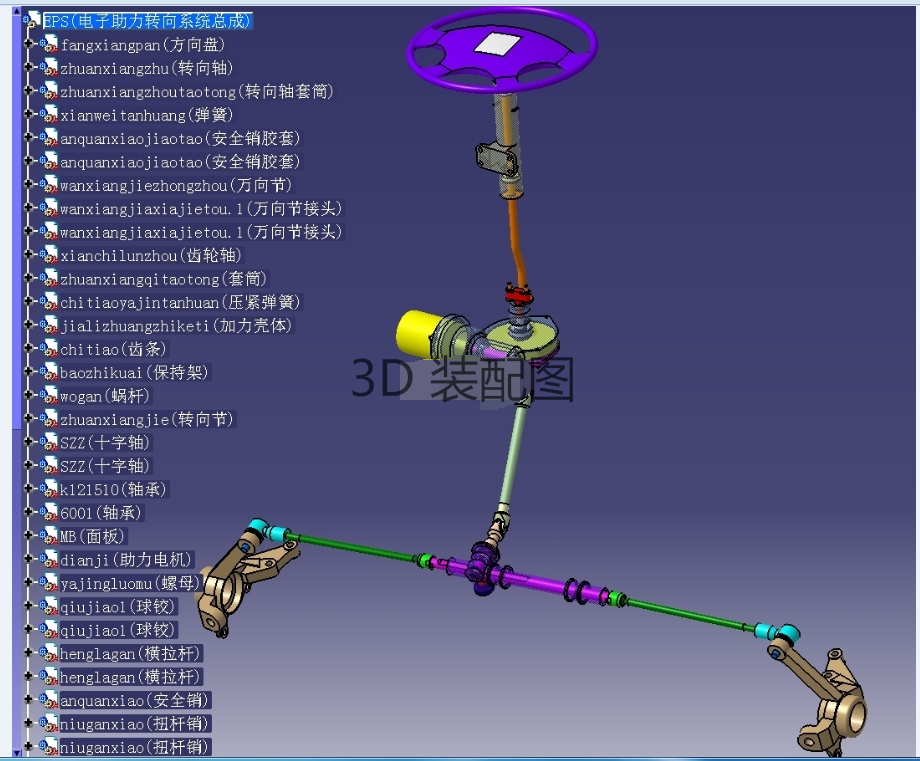Select the 'fangxiangpan(方向盘)' label
Image resolution: width=920 pixels, height=761 pixels.
[x=143, y=45]
